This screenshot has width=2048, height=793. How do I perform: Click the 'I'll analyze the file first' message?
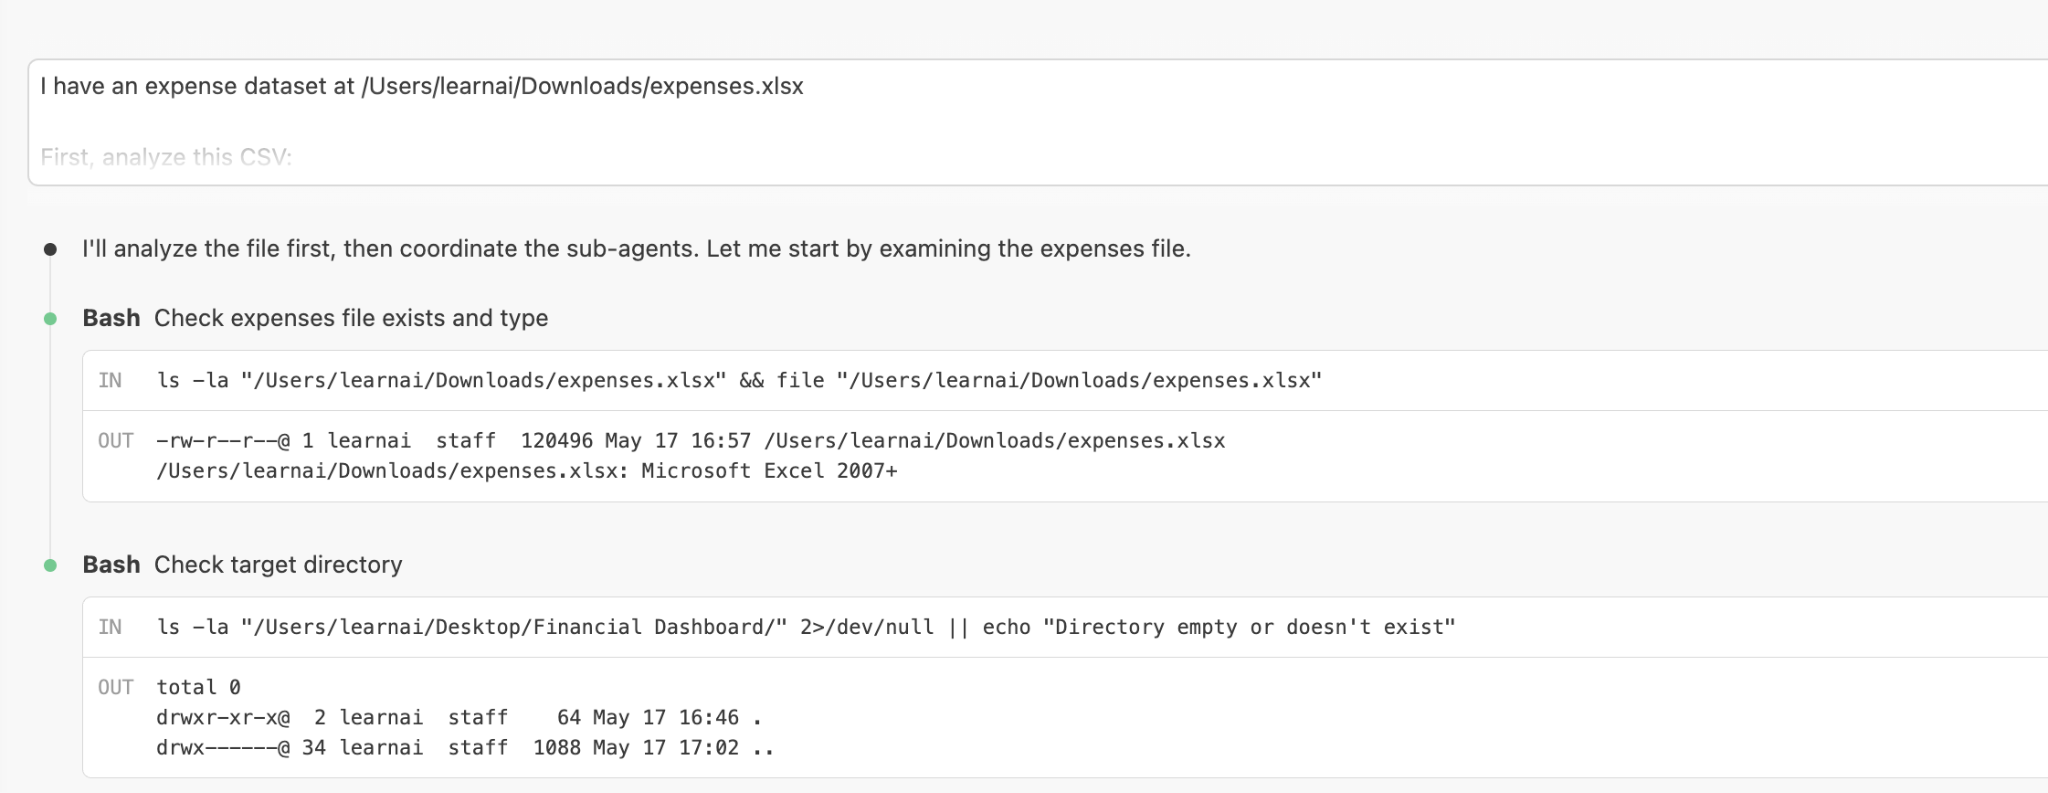tap(636, 249)
